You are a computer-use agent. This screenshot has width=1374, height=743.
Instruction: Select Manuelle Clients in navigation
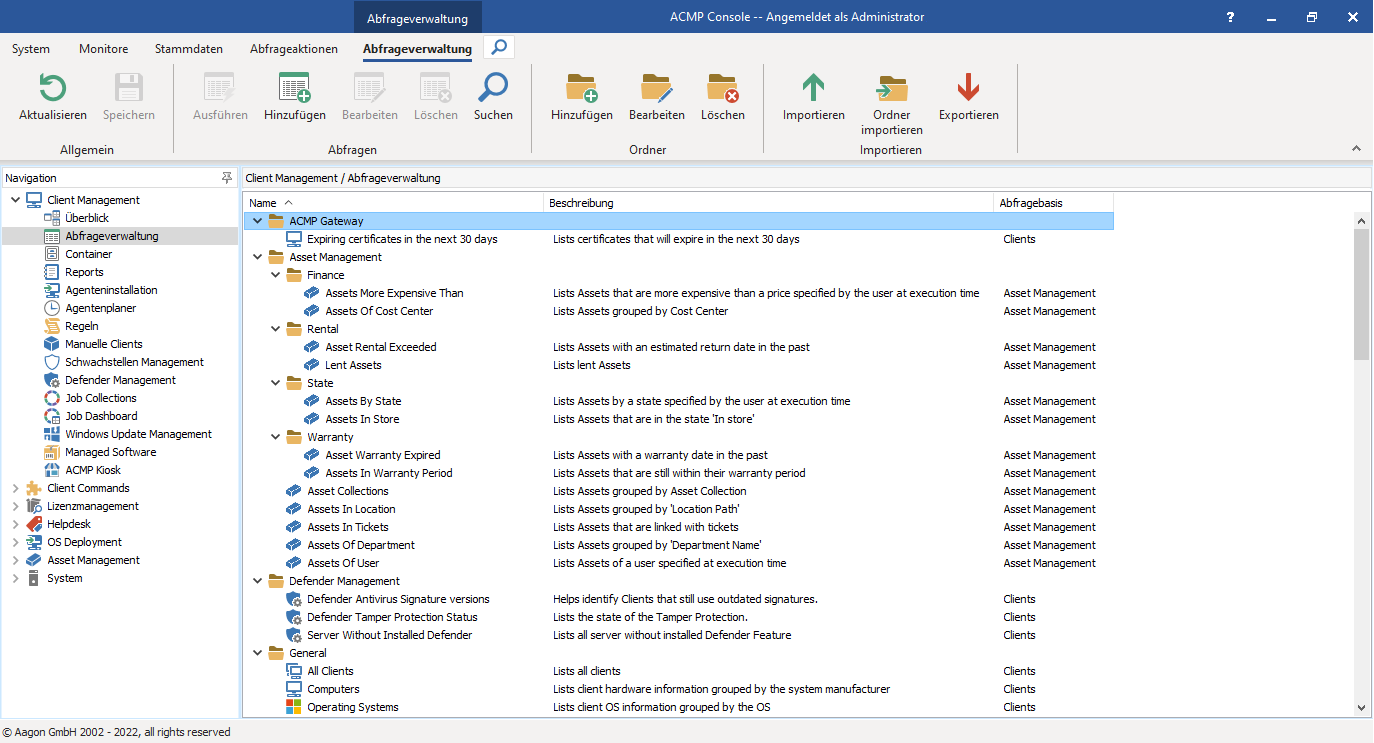tap(104, 344)
